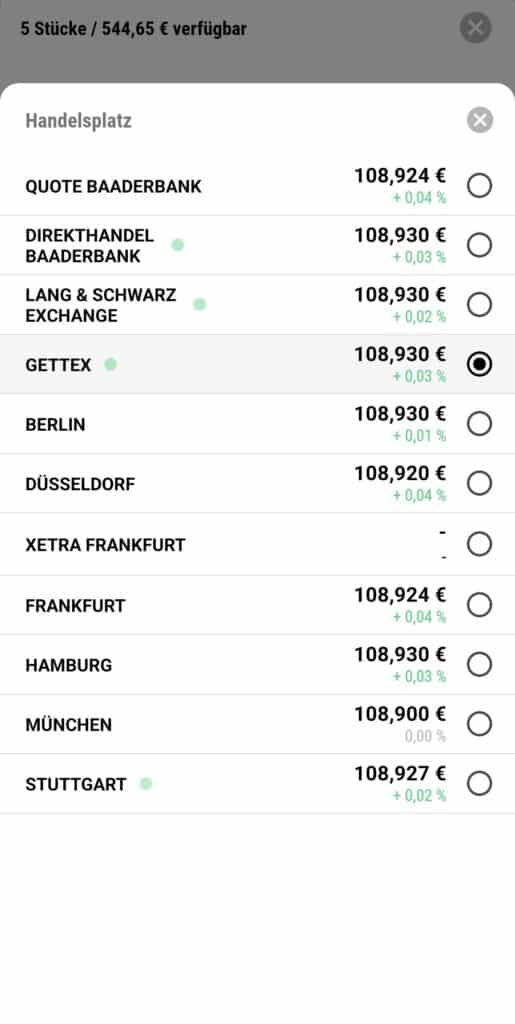Pick HAMBURG radio button
Viewport: 515px width, 1024px height.
[x=479, y=665]
